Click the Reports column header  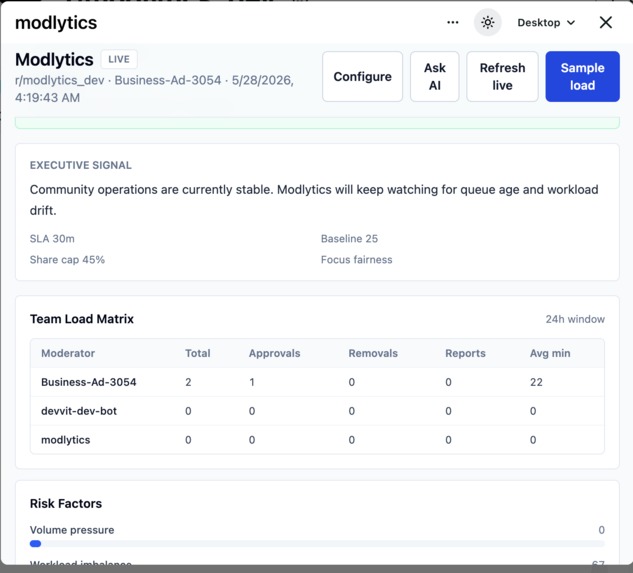[x=465, y=353]
